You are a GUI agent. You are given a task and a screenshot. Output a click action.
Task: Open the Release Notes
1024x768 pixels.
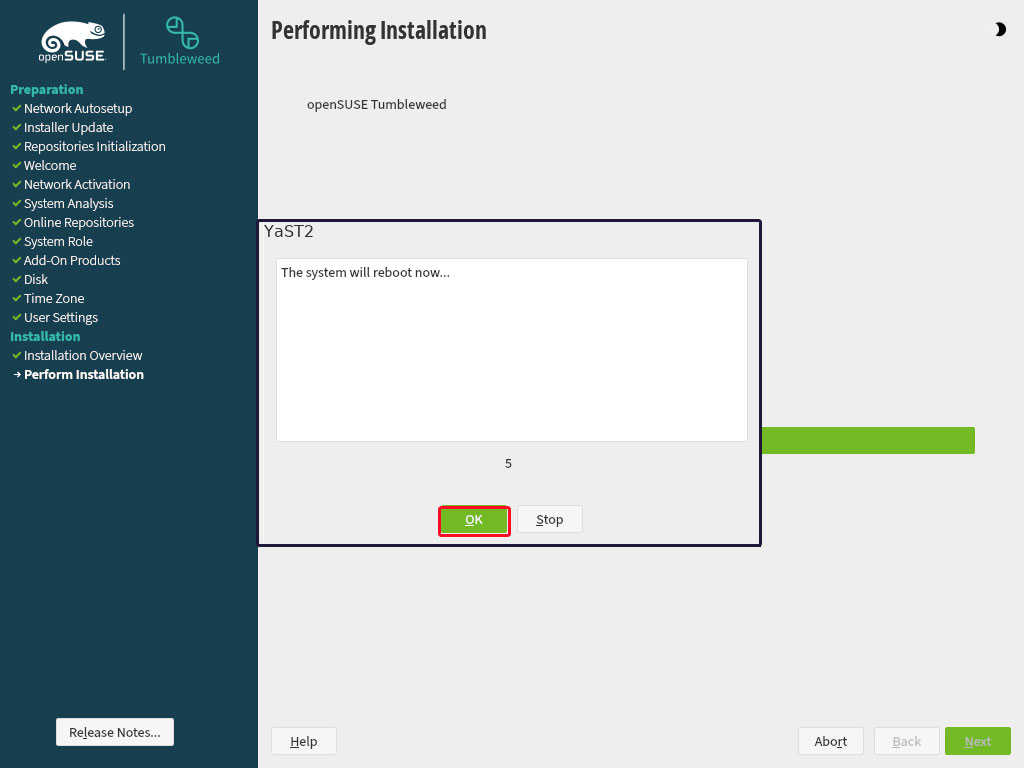pyautogui.click(x=115, y=732)
